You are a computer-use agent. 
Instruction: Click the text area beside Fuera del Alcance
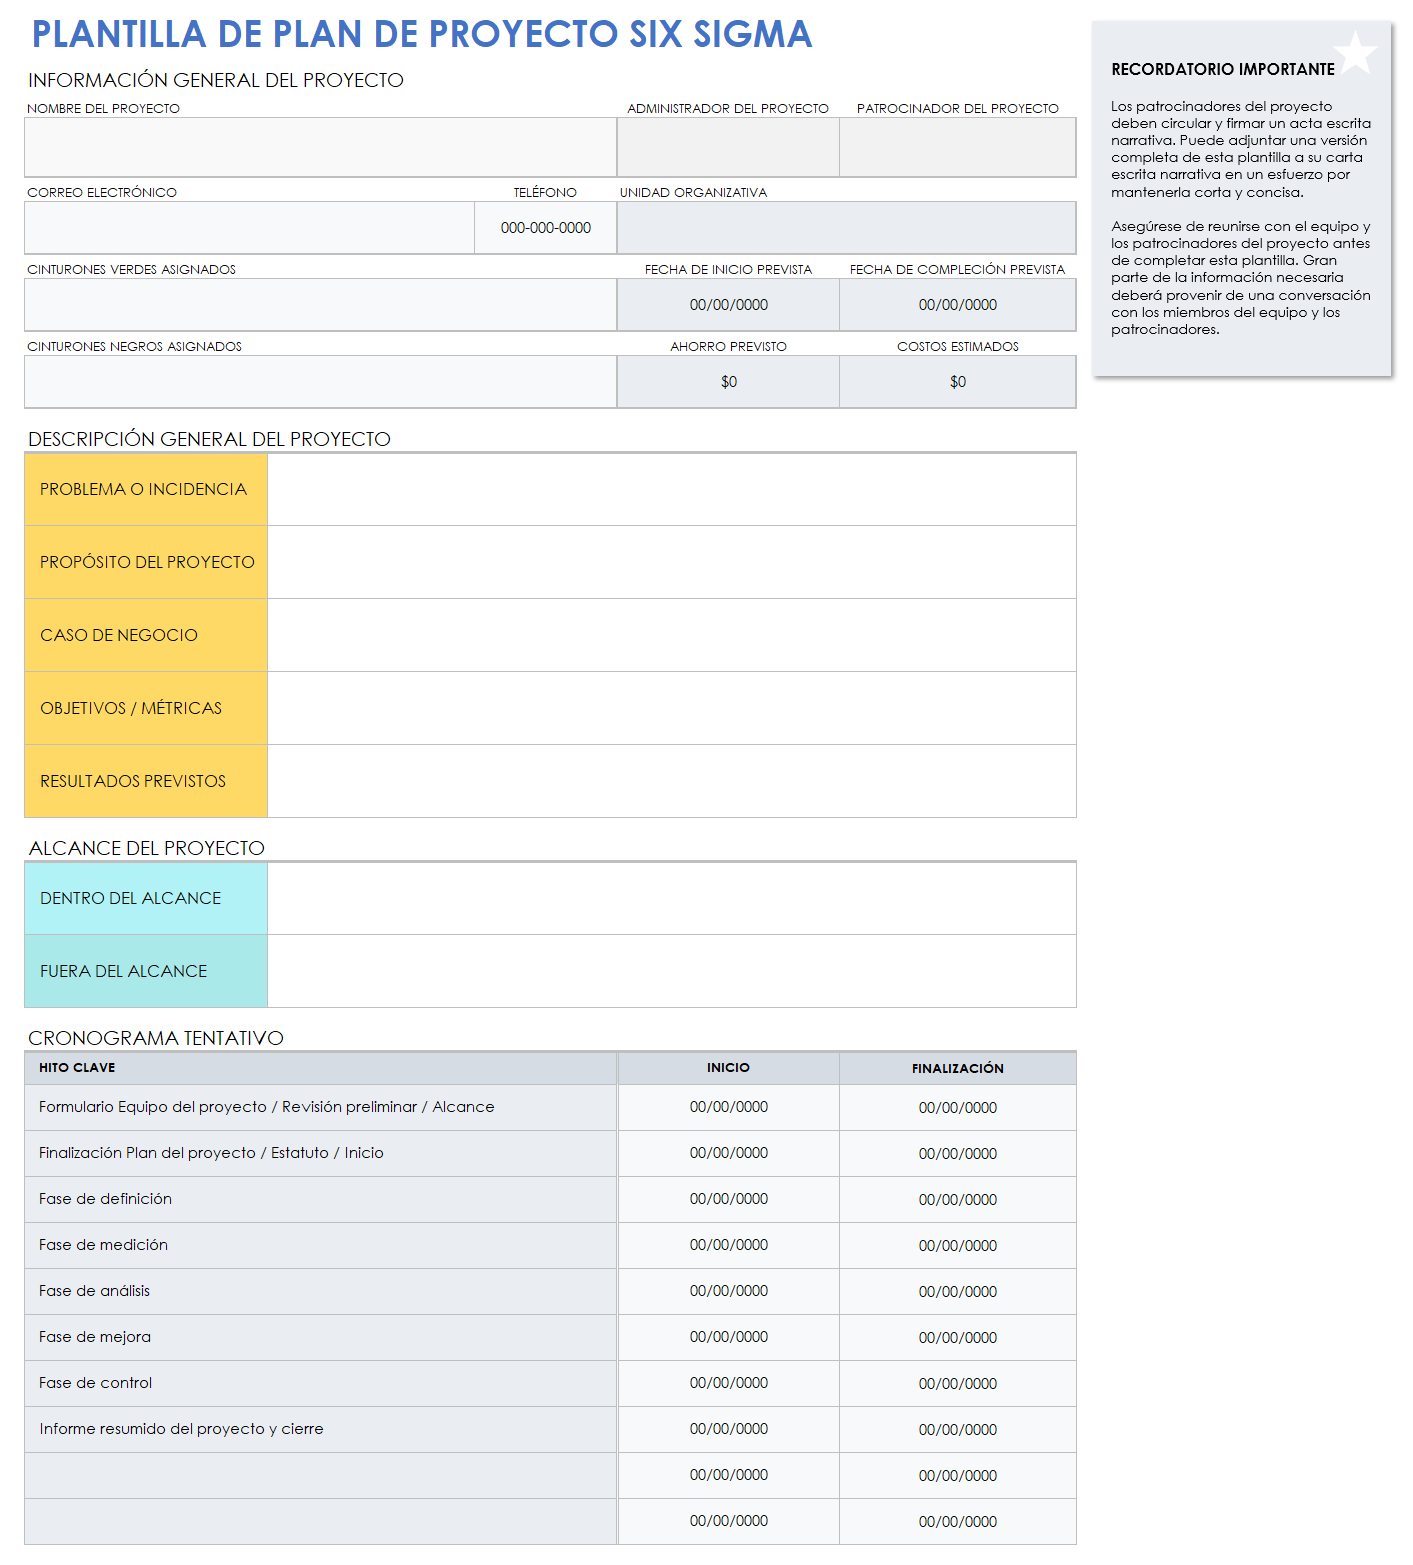[x=672, y=971]
